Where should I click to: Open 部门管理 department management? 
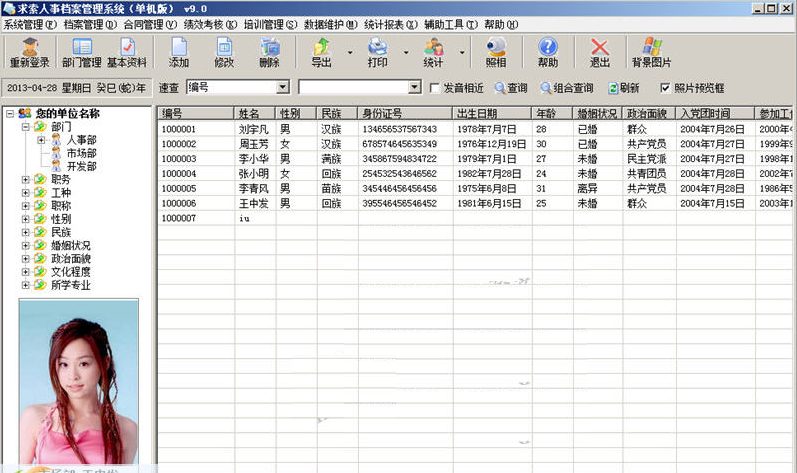(81, 52)
